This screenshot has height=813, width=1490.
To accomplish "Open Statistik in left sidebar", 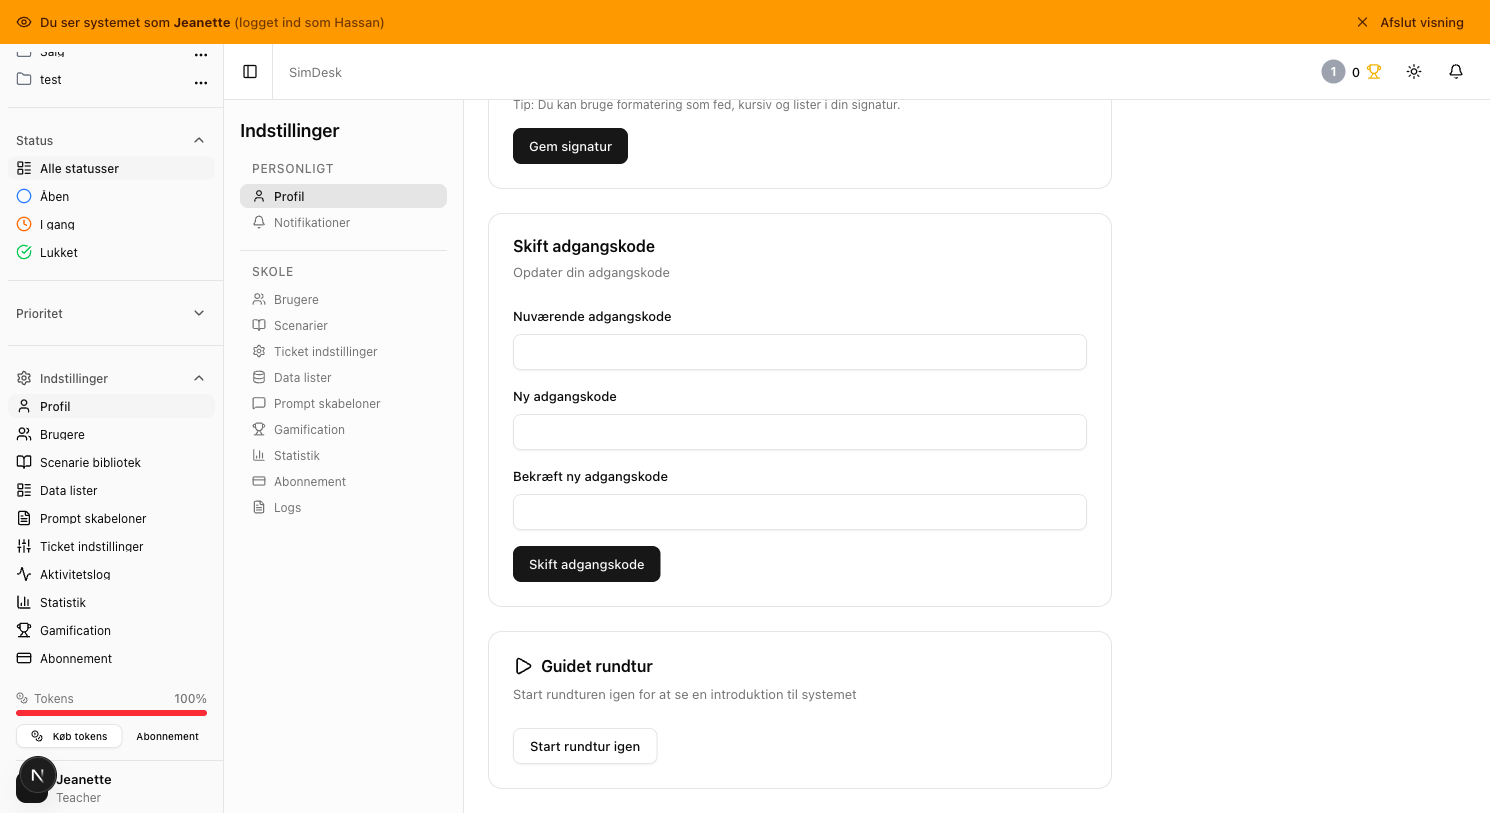I will 111,603.
